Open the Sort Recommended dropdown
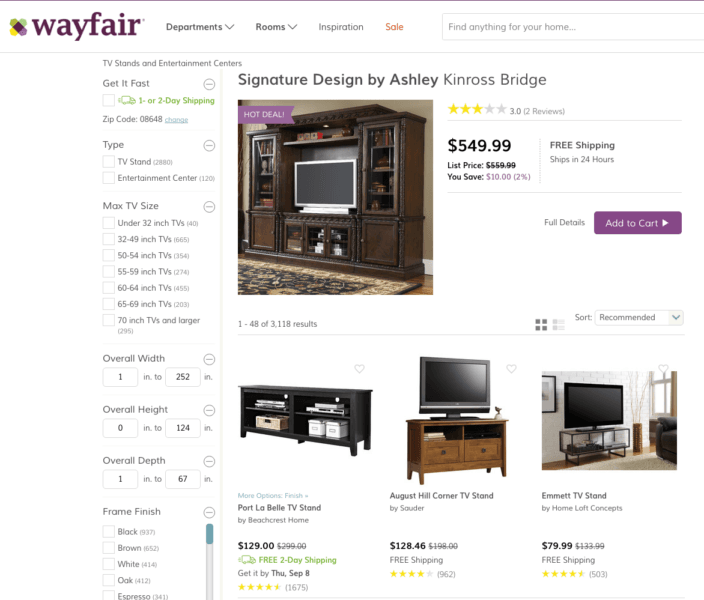704x600 pixels. [639, 318]
